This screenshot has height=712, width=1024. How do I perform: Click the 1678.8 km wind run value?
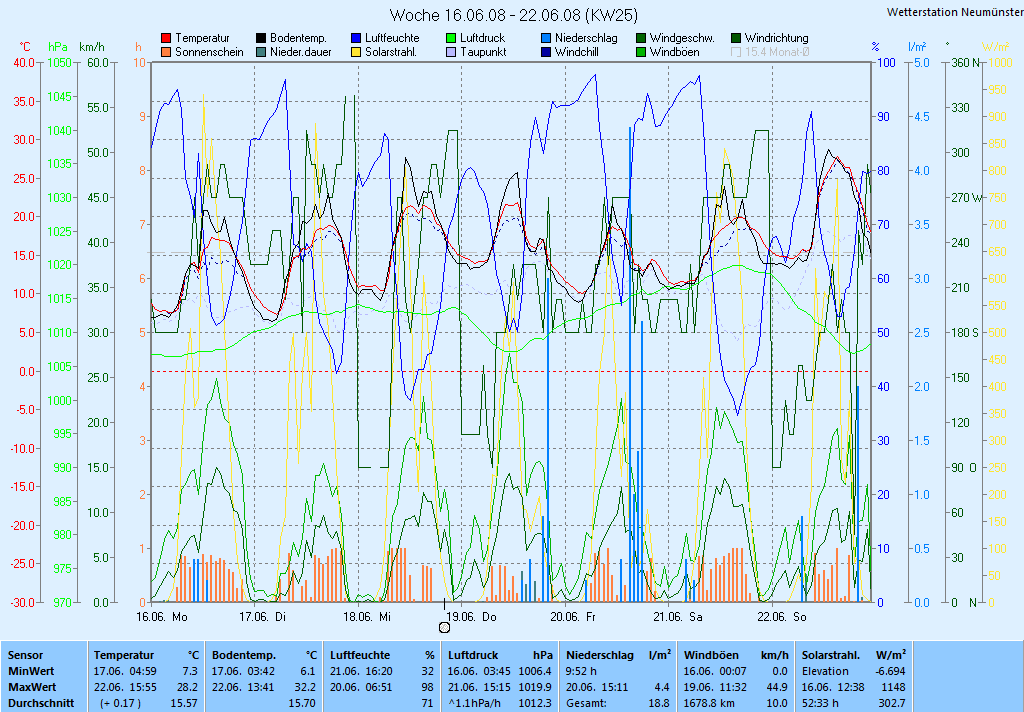[x=708, y=704]
